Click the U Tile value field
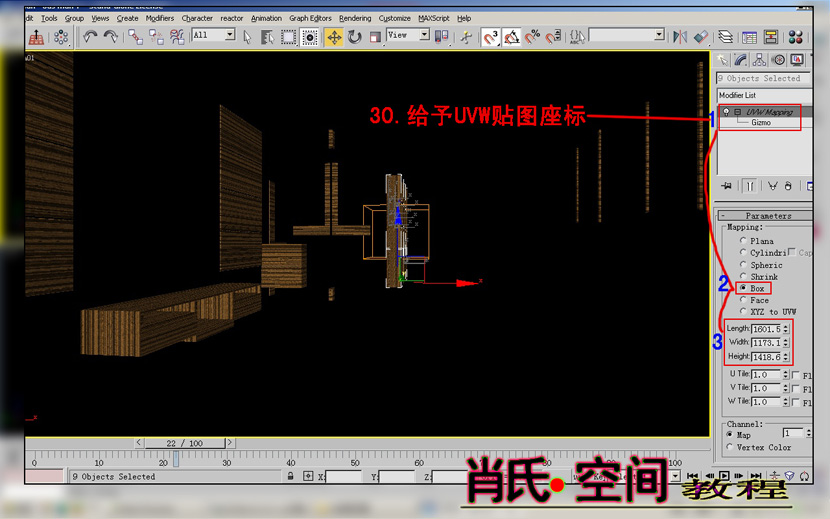Viewport: 830px width, 519px height. (x=766, y=375)
